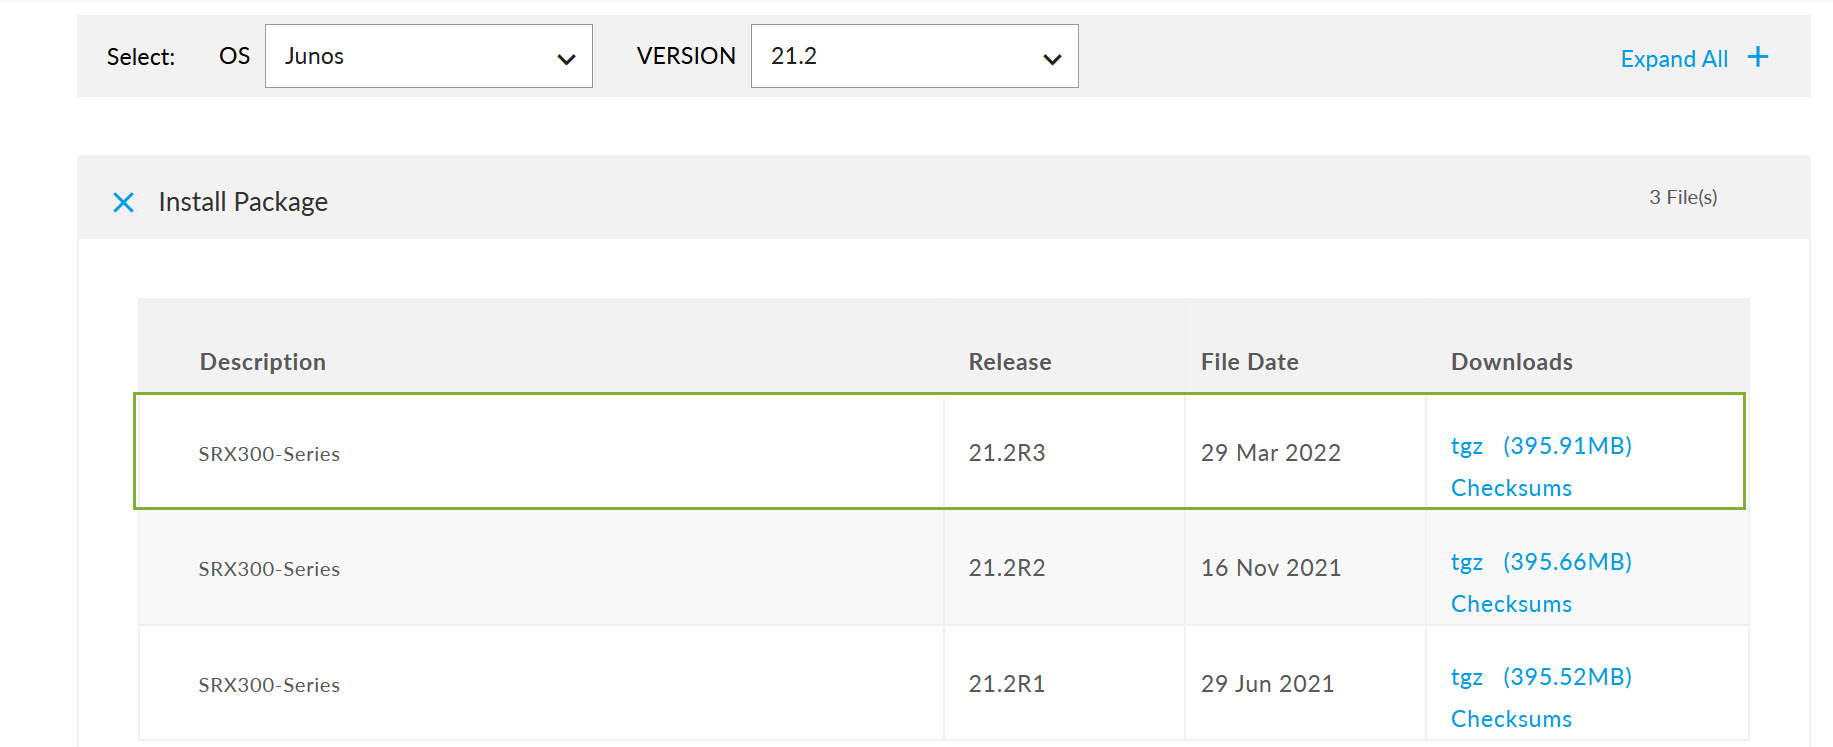1833x747 pixels.
Task: Open the OS dropdown showing Junos
Action: click(428, 56)
